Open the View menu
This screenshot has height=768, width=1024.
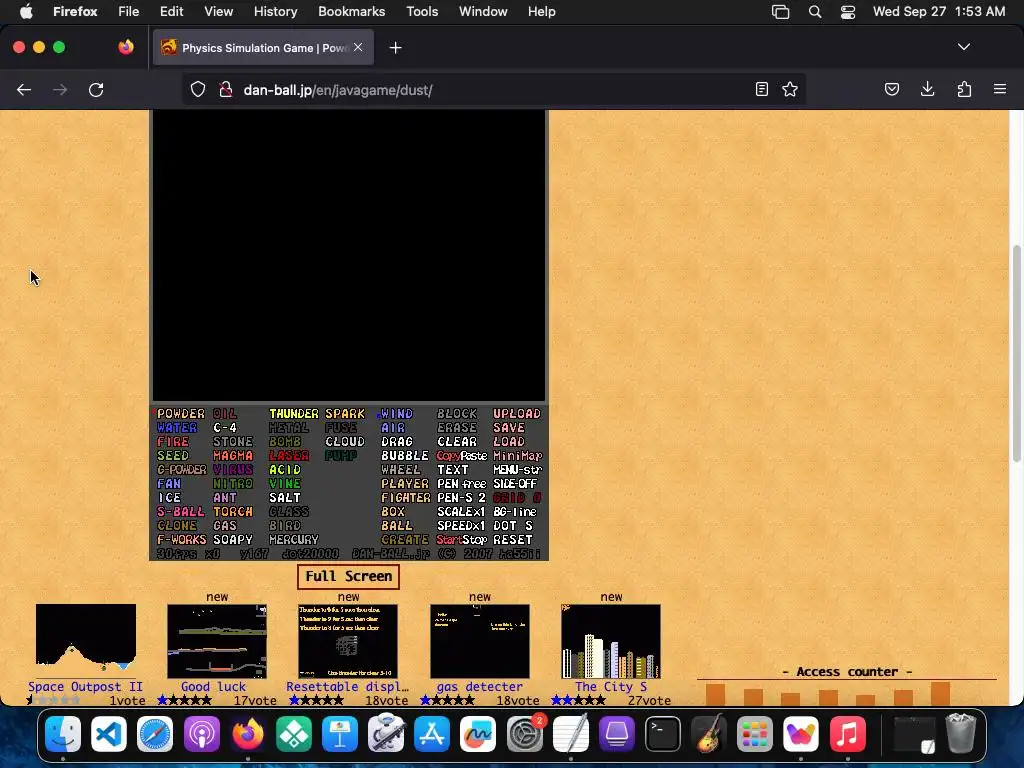point(218,12)
